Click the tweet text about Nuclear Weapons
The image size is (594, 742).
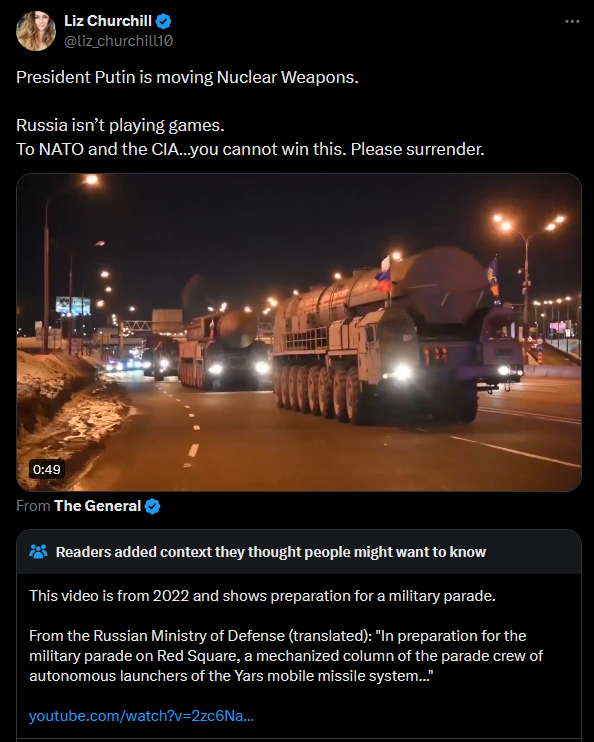[x=187, y=77]
